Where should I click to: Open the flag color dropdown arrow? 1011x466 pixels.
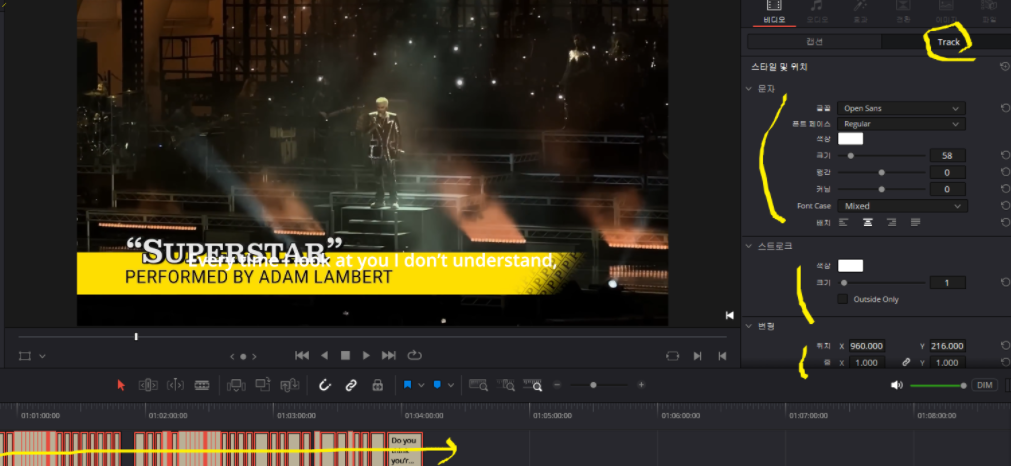[x=421, y=385]
